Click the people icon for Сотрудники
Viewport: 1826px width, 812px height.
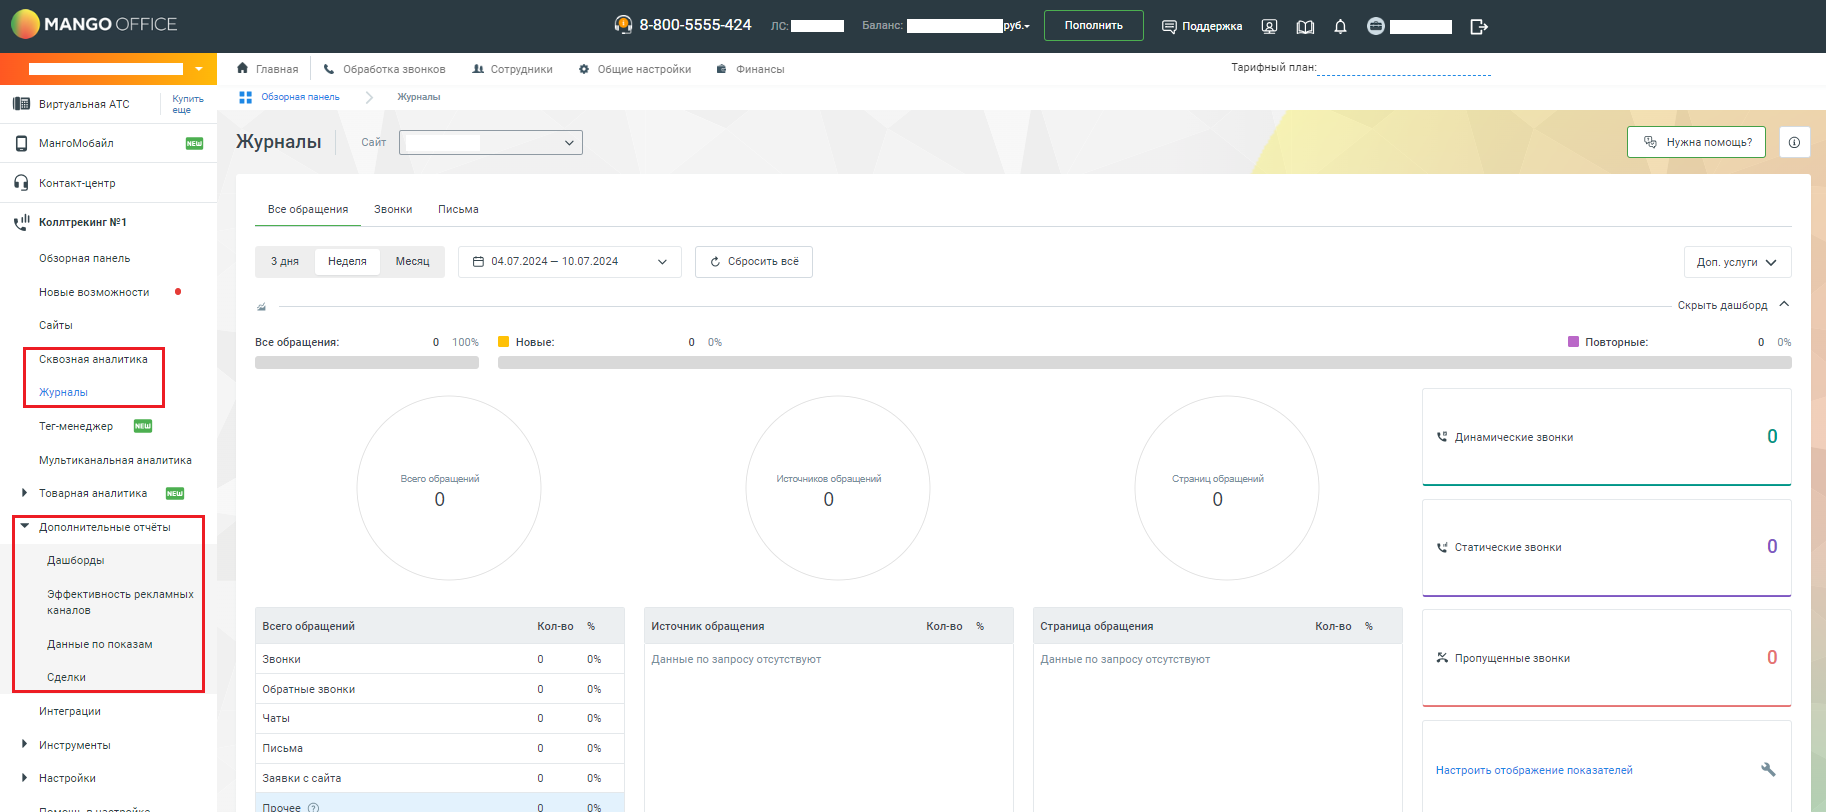[x=478, y=69]
